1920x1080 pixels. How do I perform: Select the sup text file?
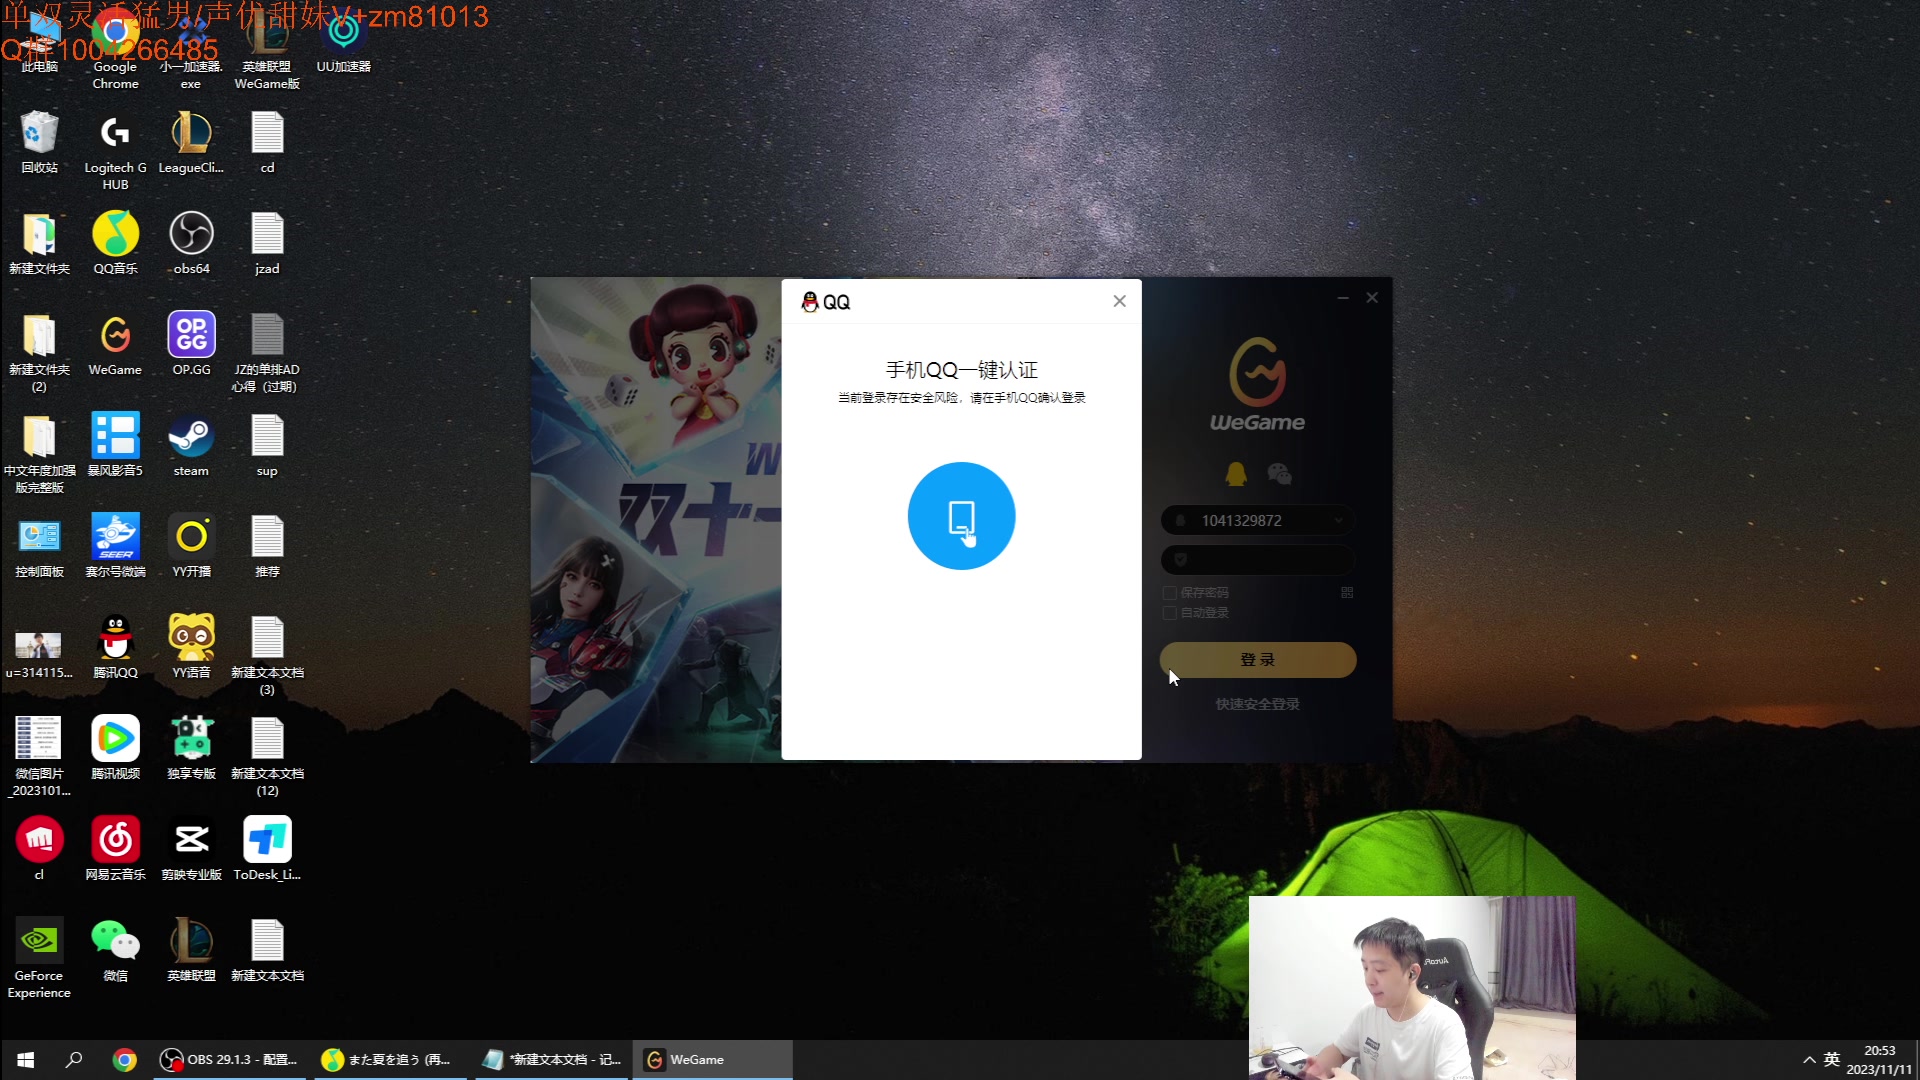[x=267, y=445]
